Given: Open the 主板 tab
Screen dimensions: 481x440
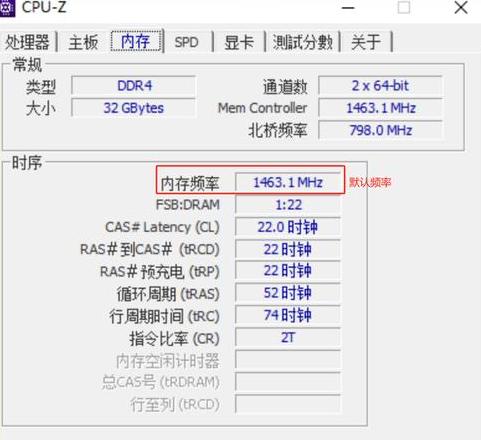Looking at the screenshot, I should (83, 42).
